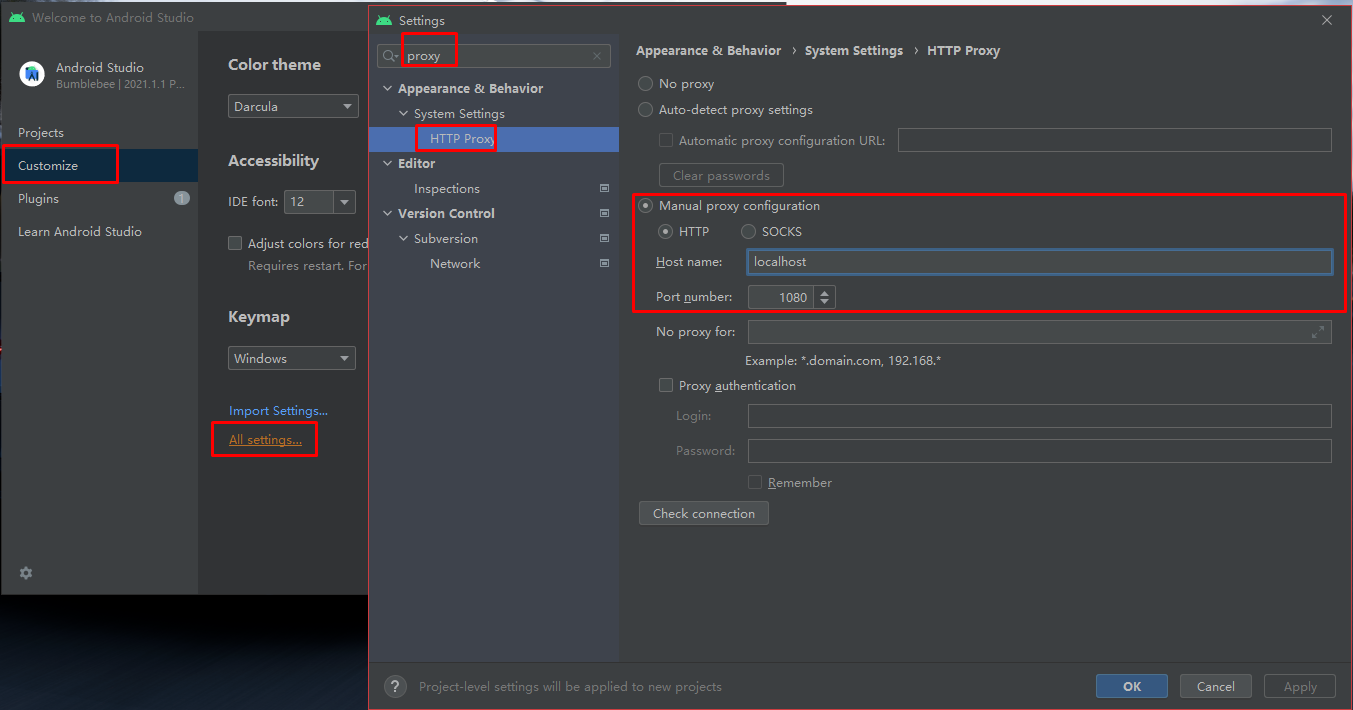Enable Proxy authentication checkbox
1353x710 pixels.
point(666,385)
